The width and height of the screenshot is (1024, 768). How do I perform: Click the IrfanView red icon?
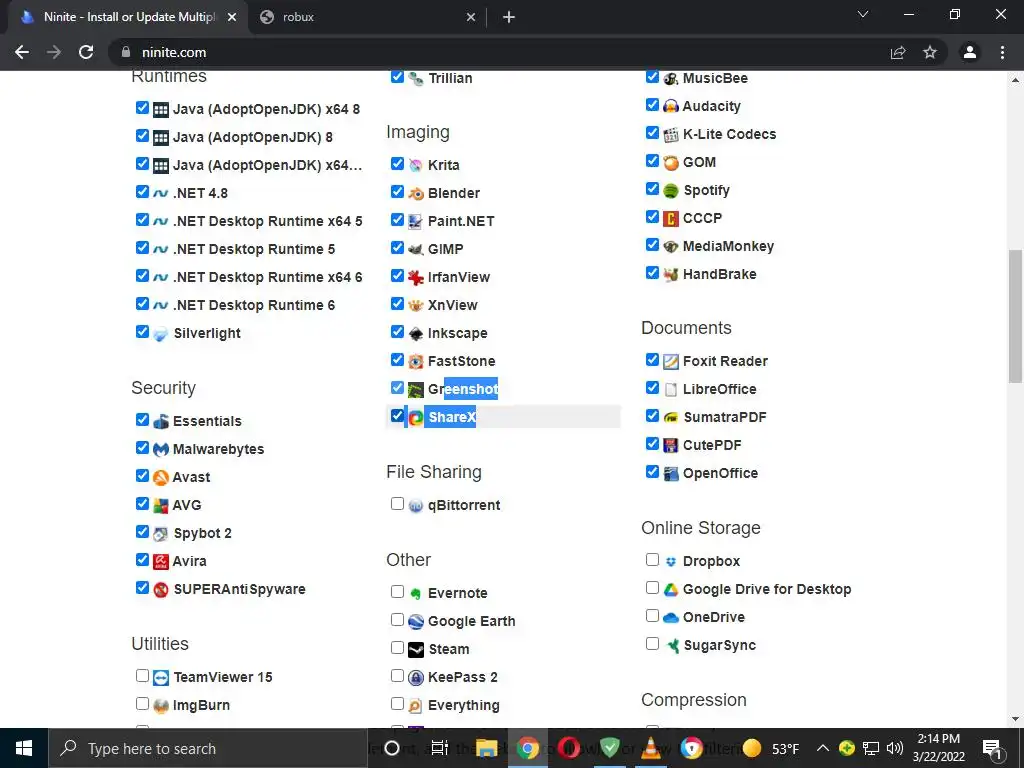pyautogui.click(x=415, y=278)
